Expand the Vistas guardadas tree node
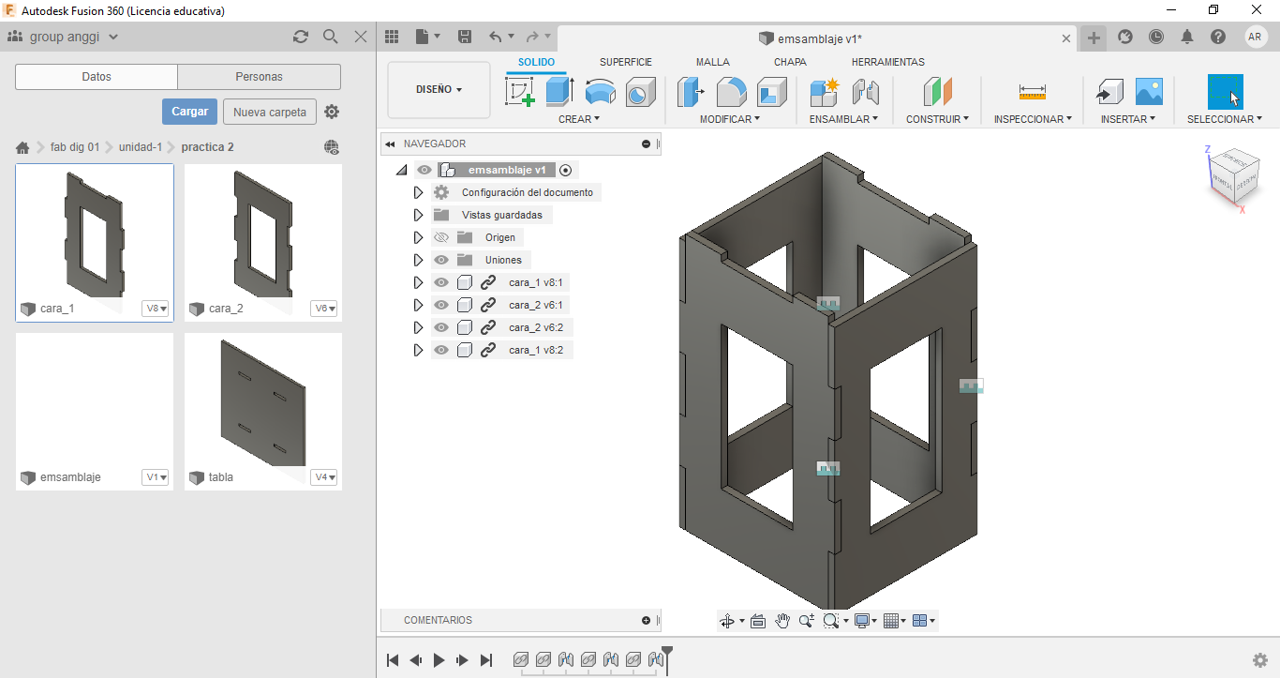Screen dimensions: 1280x678 click(418, 215)
